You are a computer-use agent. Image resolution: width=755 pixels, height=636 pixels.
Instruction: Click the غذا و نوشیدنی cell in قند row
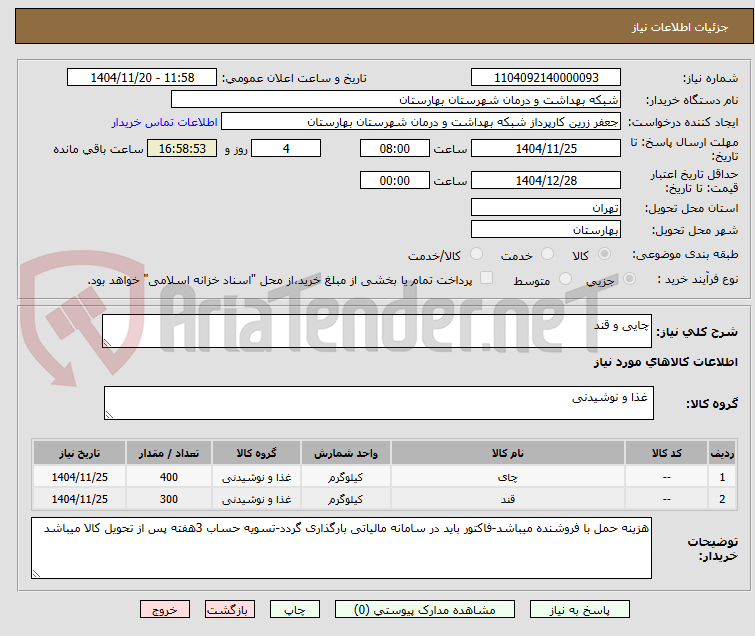pyautogui.click(x=256, y=499)
